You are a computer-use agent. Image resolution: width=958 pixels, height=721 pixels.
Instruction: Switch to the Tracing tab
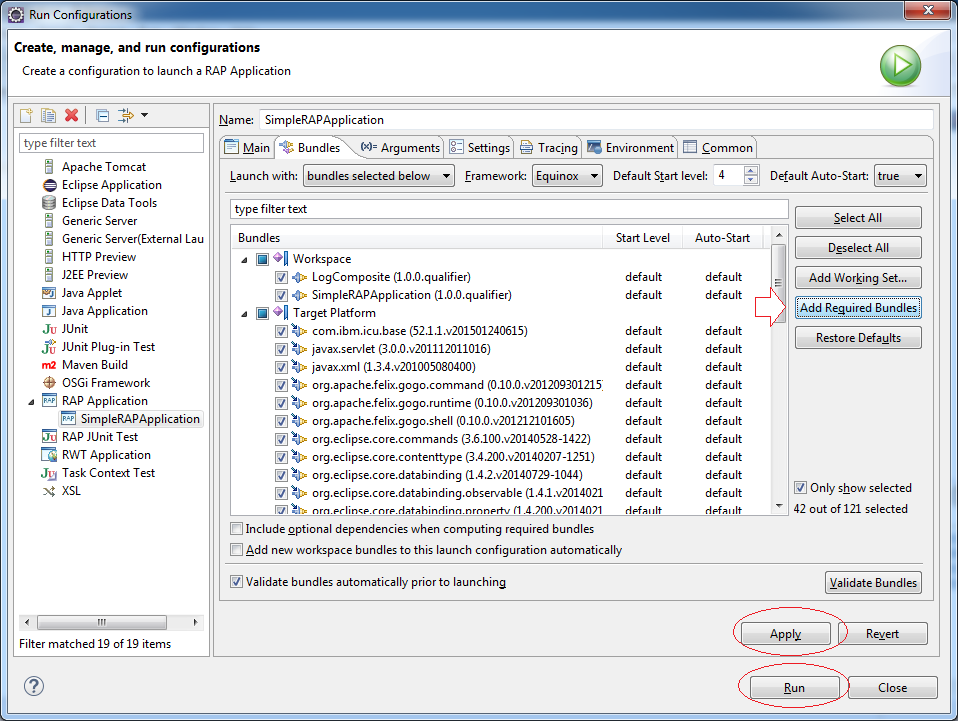[549, 147]
